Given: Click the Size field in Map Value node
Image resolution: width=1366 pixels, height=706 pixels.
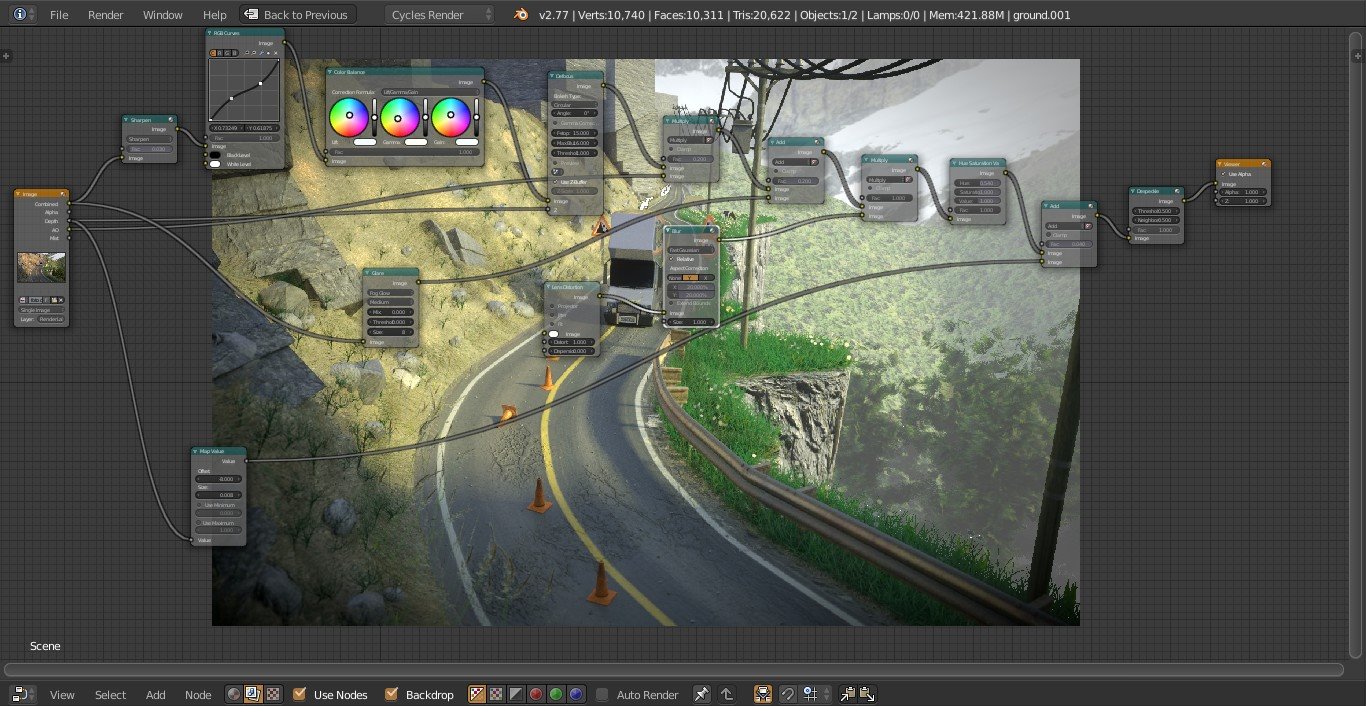Looking at the screenshot, I should tap(218, 495).
